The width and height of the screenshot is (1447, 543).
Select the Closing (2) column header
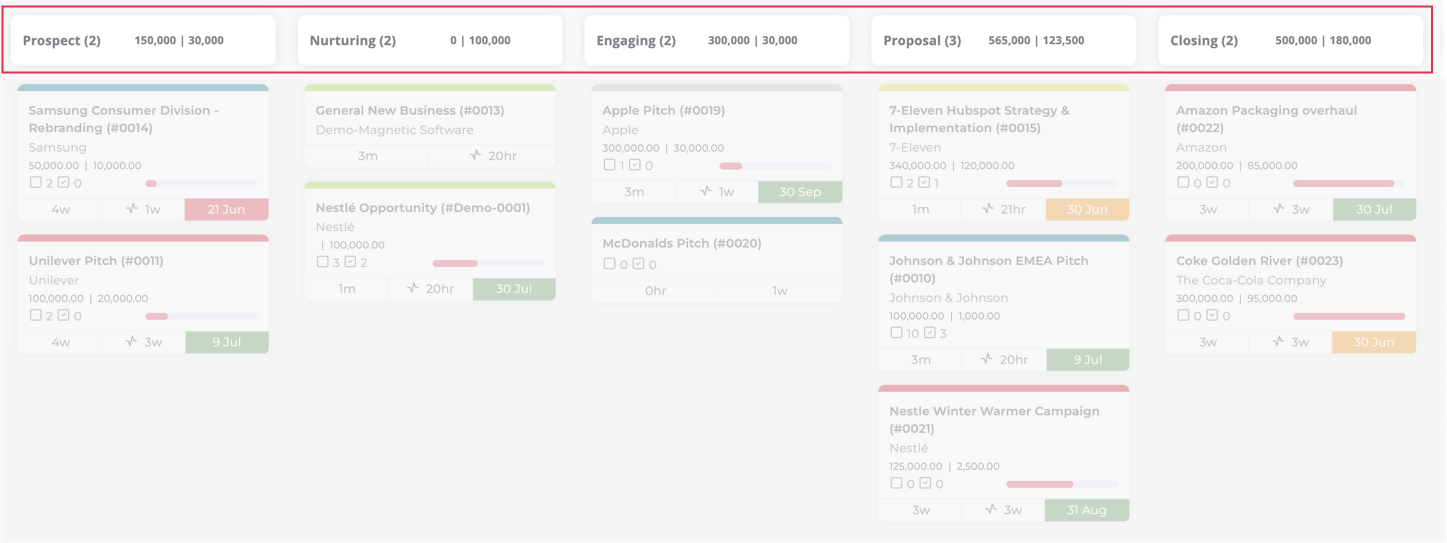[x=1291, y=40]
